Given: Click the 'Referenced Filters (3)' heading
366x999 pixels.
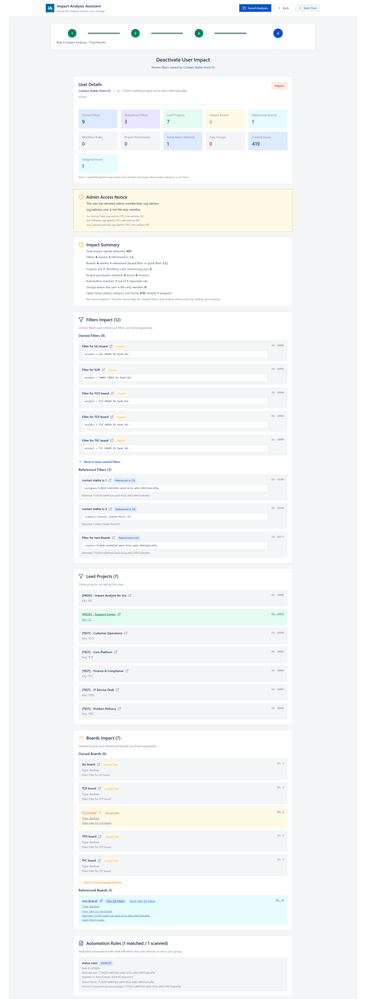Looking at the screenshot, I should (x=94, y=469).
